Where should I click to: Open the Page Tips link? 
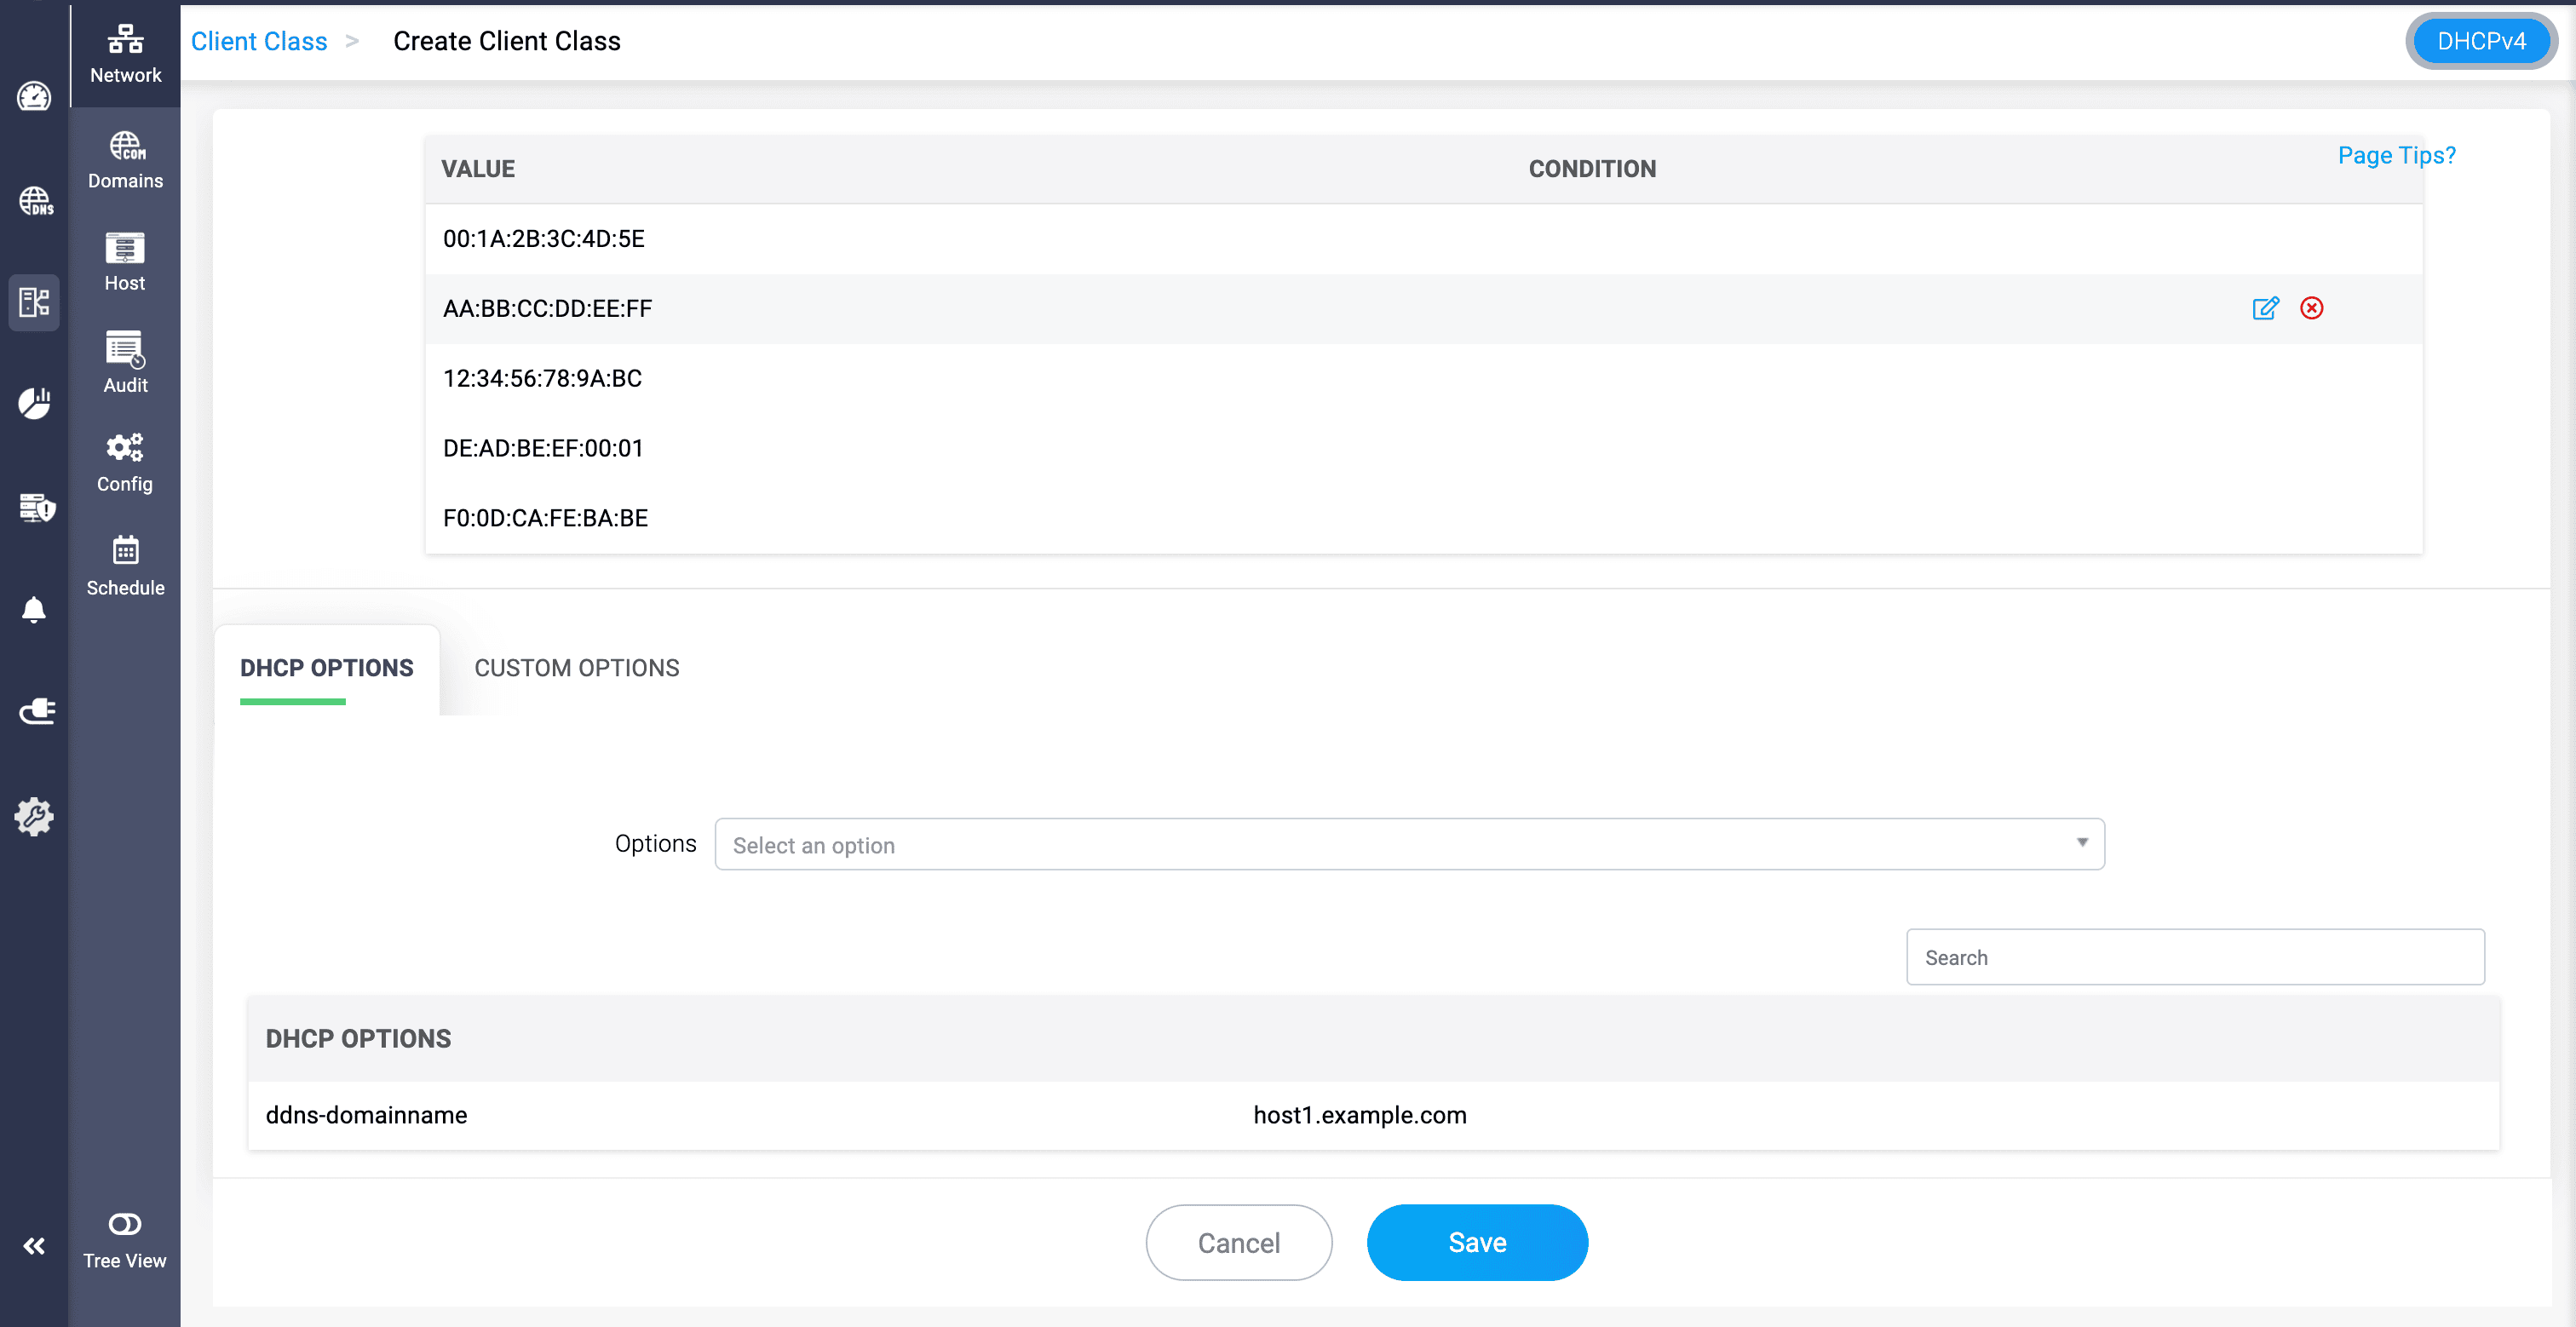[2396, 155]
